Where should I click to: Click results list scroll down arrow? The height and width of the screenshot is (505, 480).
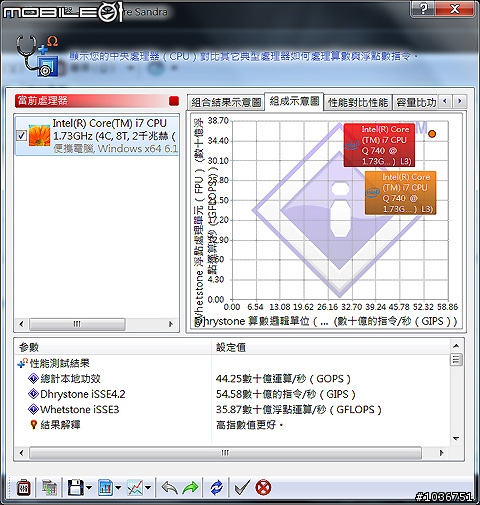(456, 438)
